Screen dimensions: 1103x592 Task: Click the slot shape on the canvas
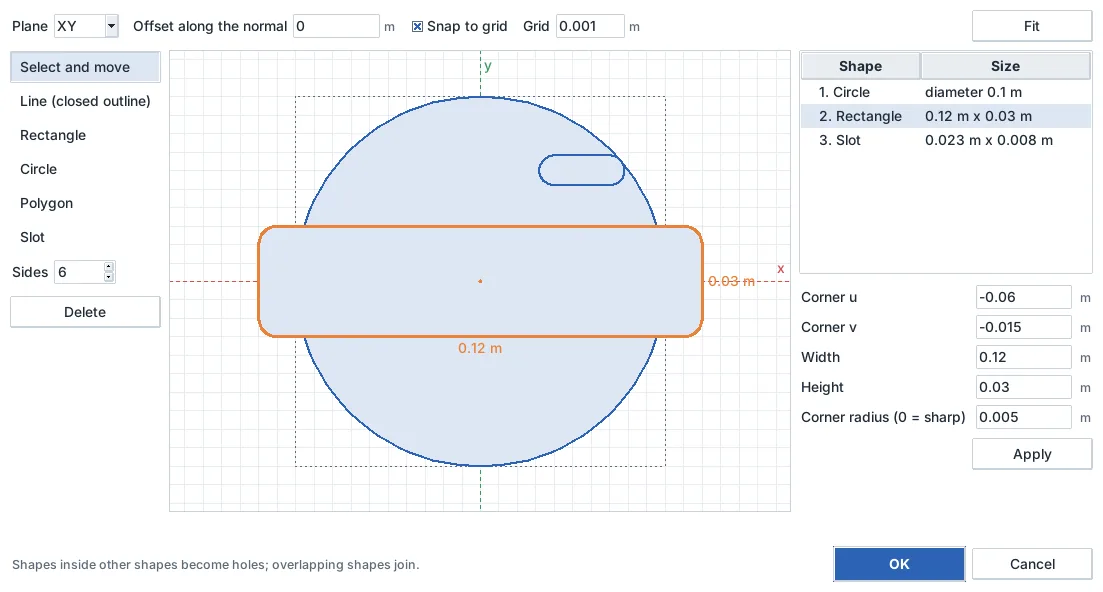click(x=581, y=170)
